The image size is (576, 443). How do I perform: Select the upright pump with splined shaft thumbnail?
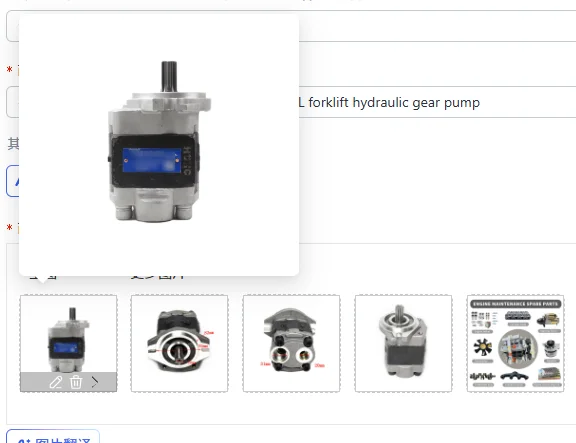pos(403,343)
